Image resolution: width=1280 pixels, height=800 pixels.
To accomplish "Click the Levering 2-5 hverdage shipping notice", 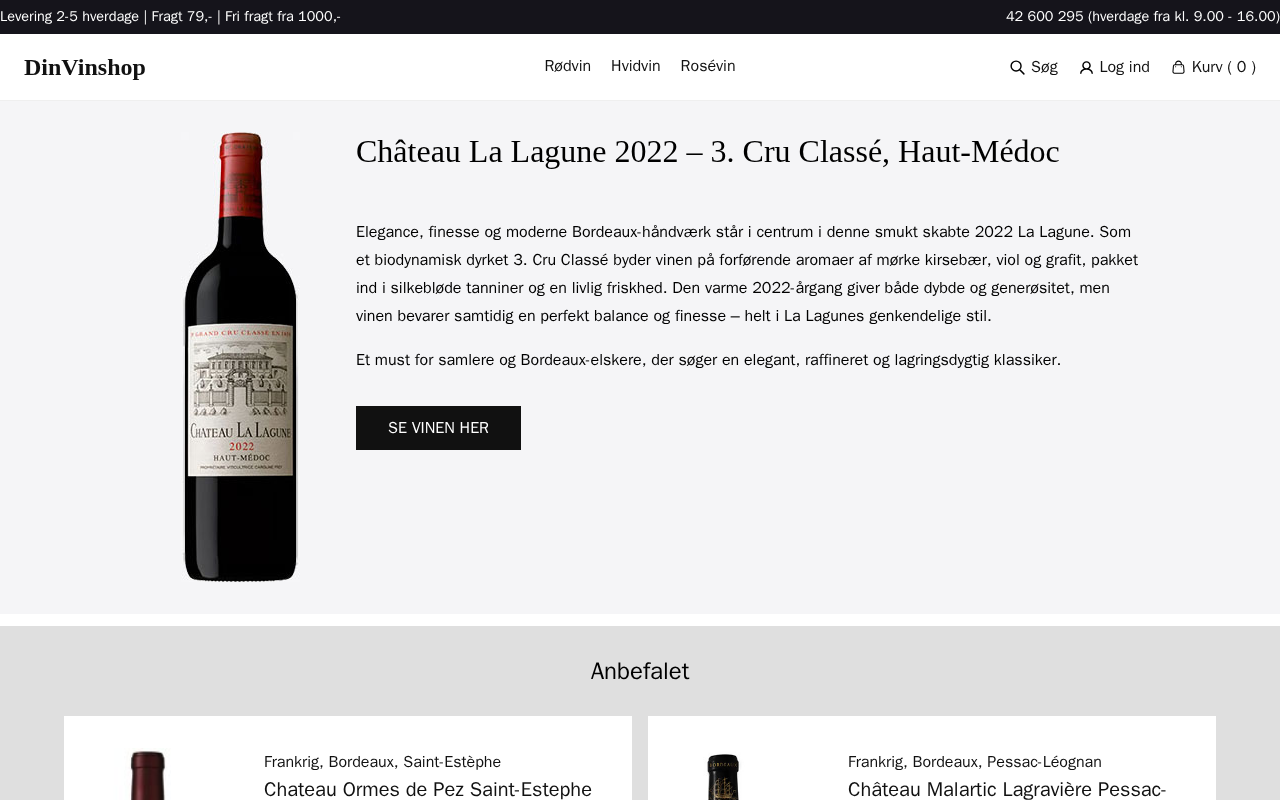I will pos(69,16).
